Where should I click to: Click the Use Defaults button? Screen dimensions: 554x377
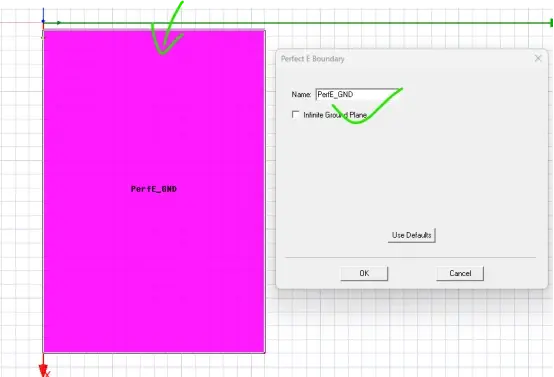(412, 235)
